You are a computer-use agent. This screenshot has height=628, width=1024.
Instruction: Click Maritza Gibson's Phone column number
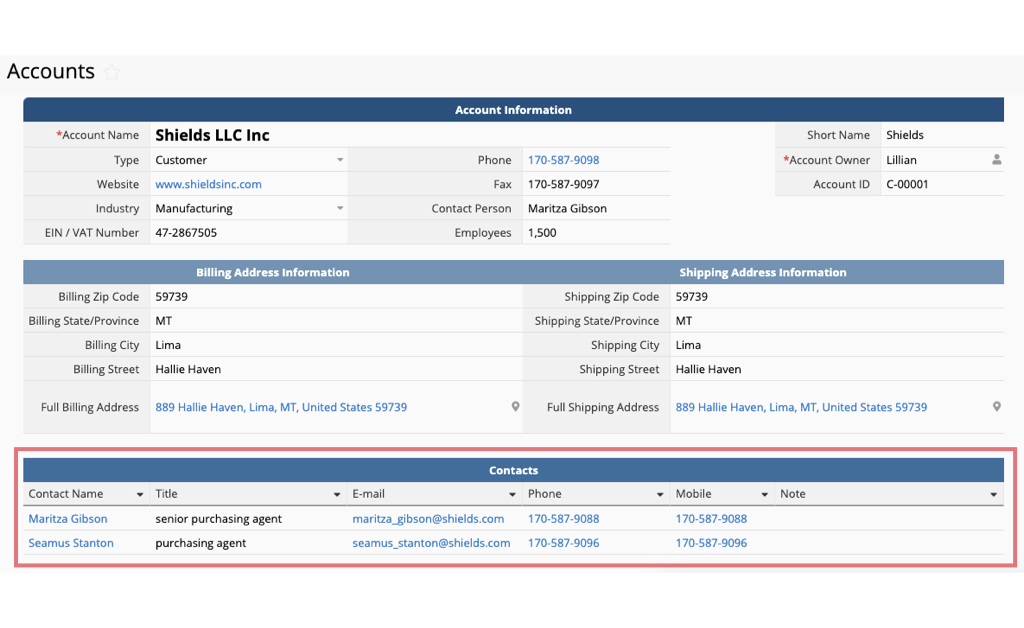pyautogui.click(x=563, y=519)
